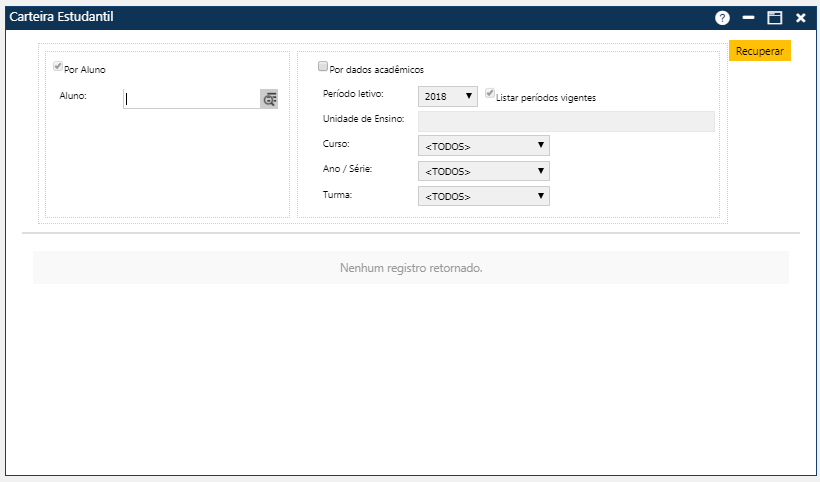Expand the Curso dropdown

click(484, 146)
